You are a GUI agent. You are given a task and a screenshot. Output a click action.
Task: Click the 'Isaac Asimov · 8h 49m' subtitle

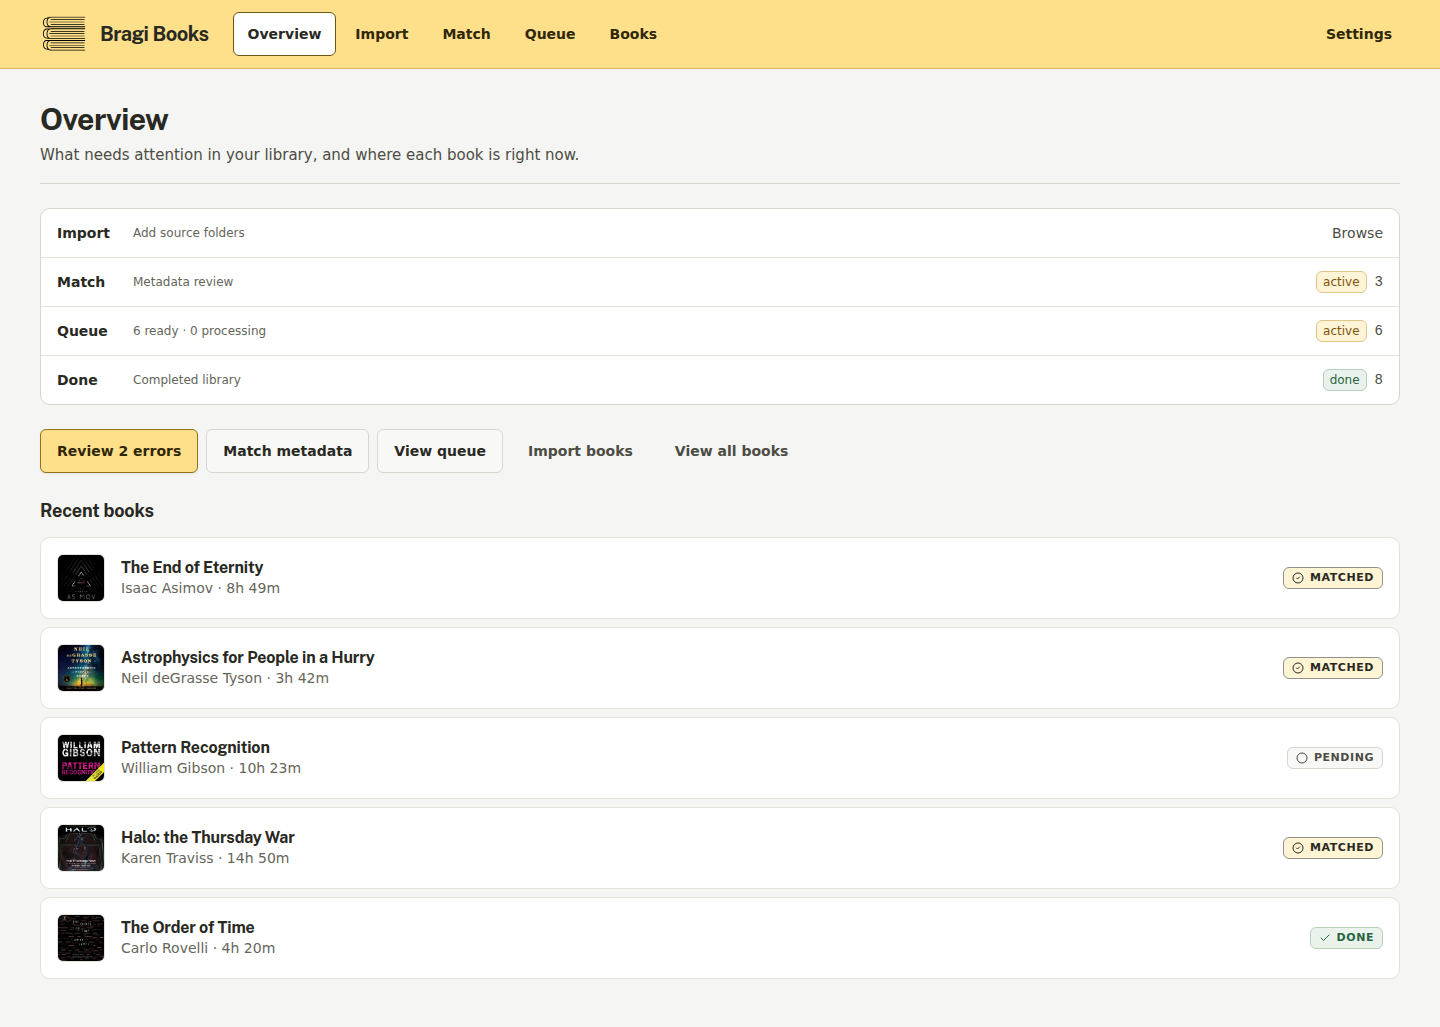click(200, 588)
